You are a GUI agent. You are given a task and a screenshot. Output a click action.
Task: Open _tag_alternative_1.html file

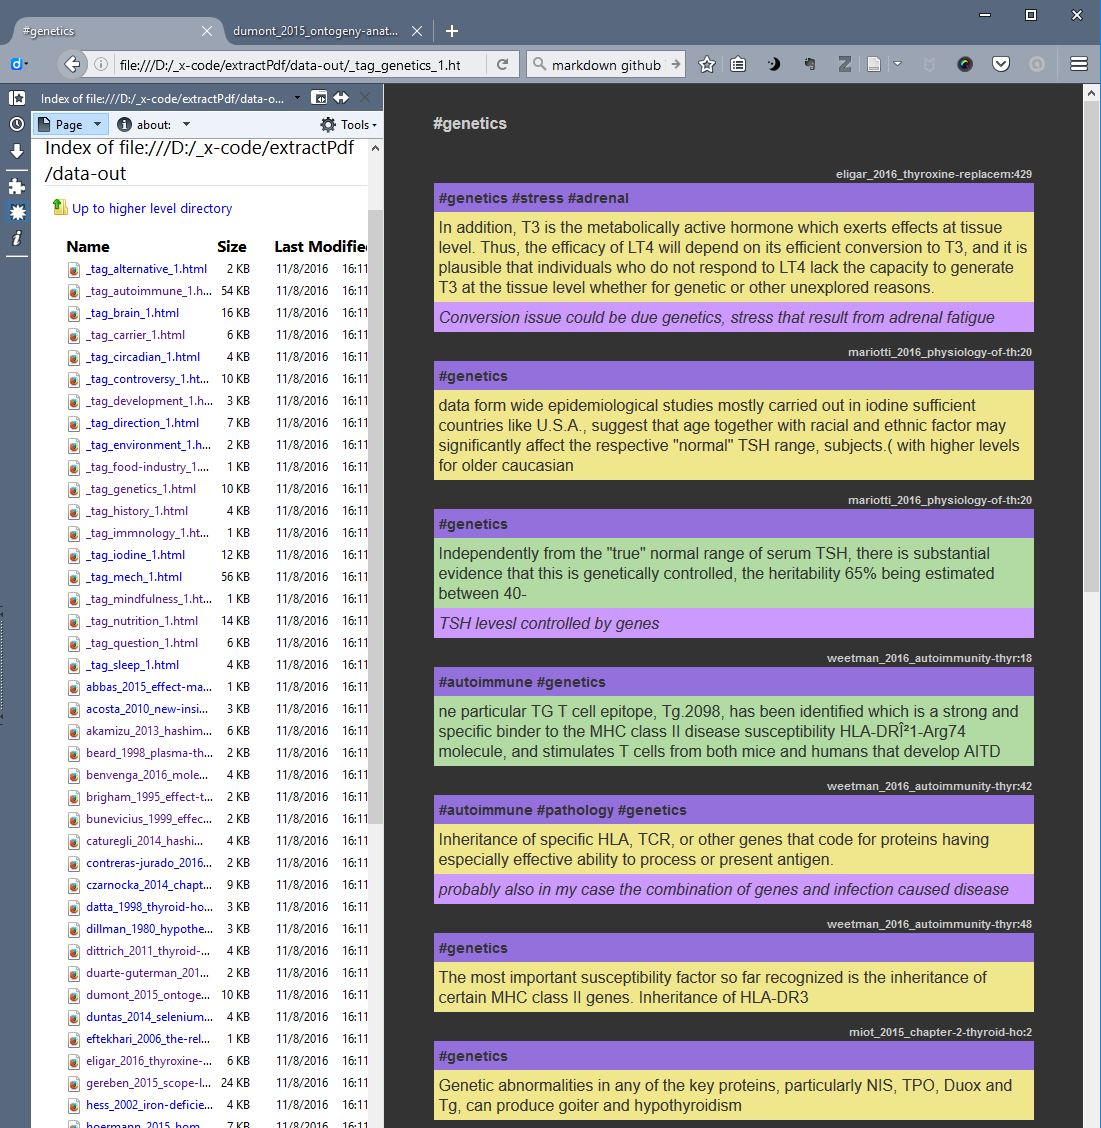[x=146, y=269]
